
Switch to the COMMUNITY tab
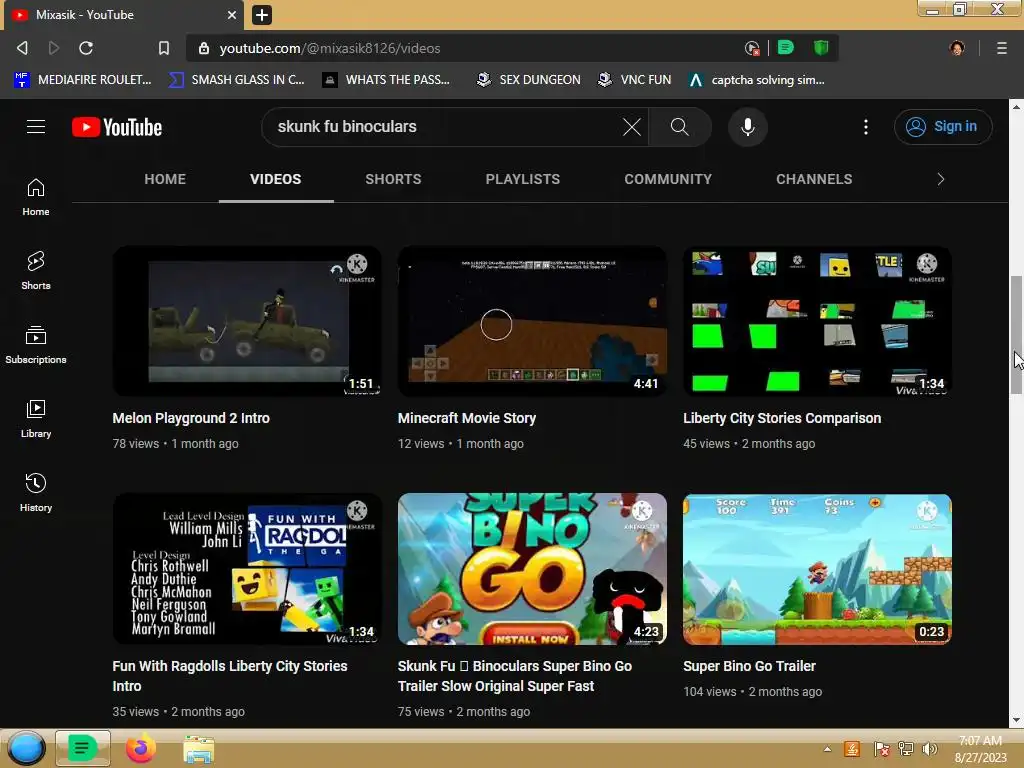pyautogui.click(x=667, y=179)
